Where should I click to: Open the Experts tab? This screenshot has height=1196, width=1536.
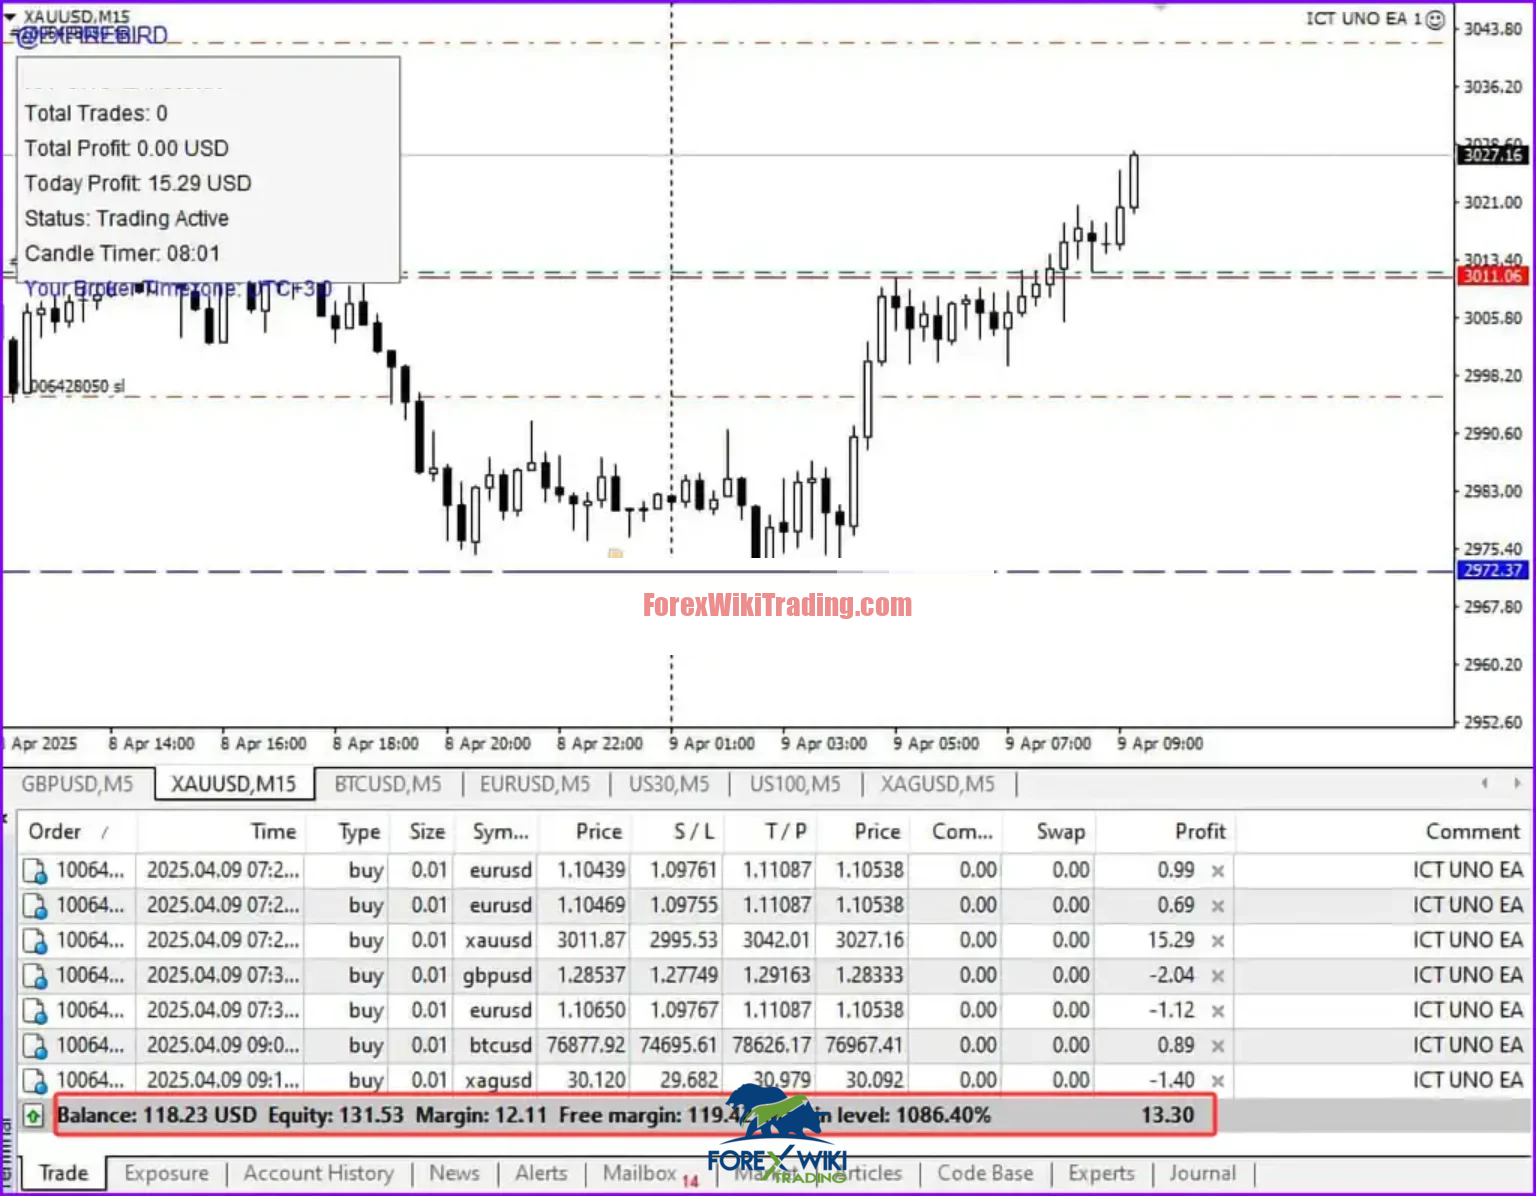coord(1101,1173)
